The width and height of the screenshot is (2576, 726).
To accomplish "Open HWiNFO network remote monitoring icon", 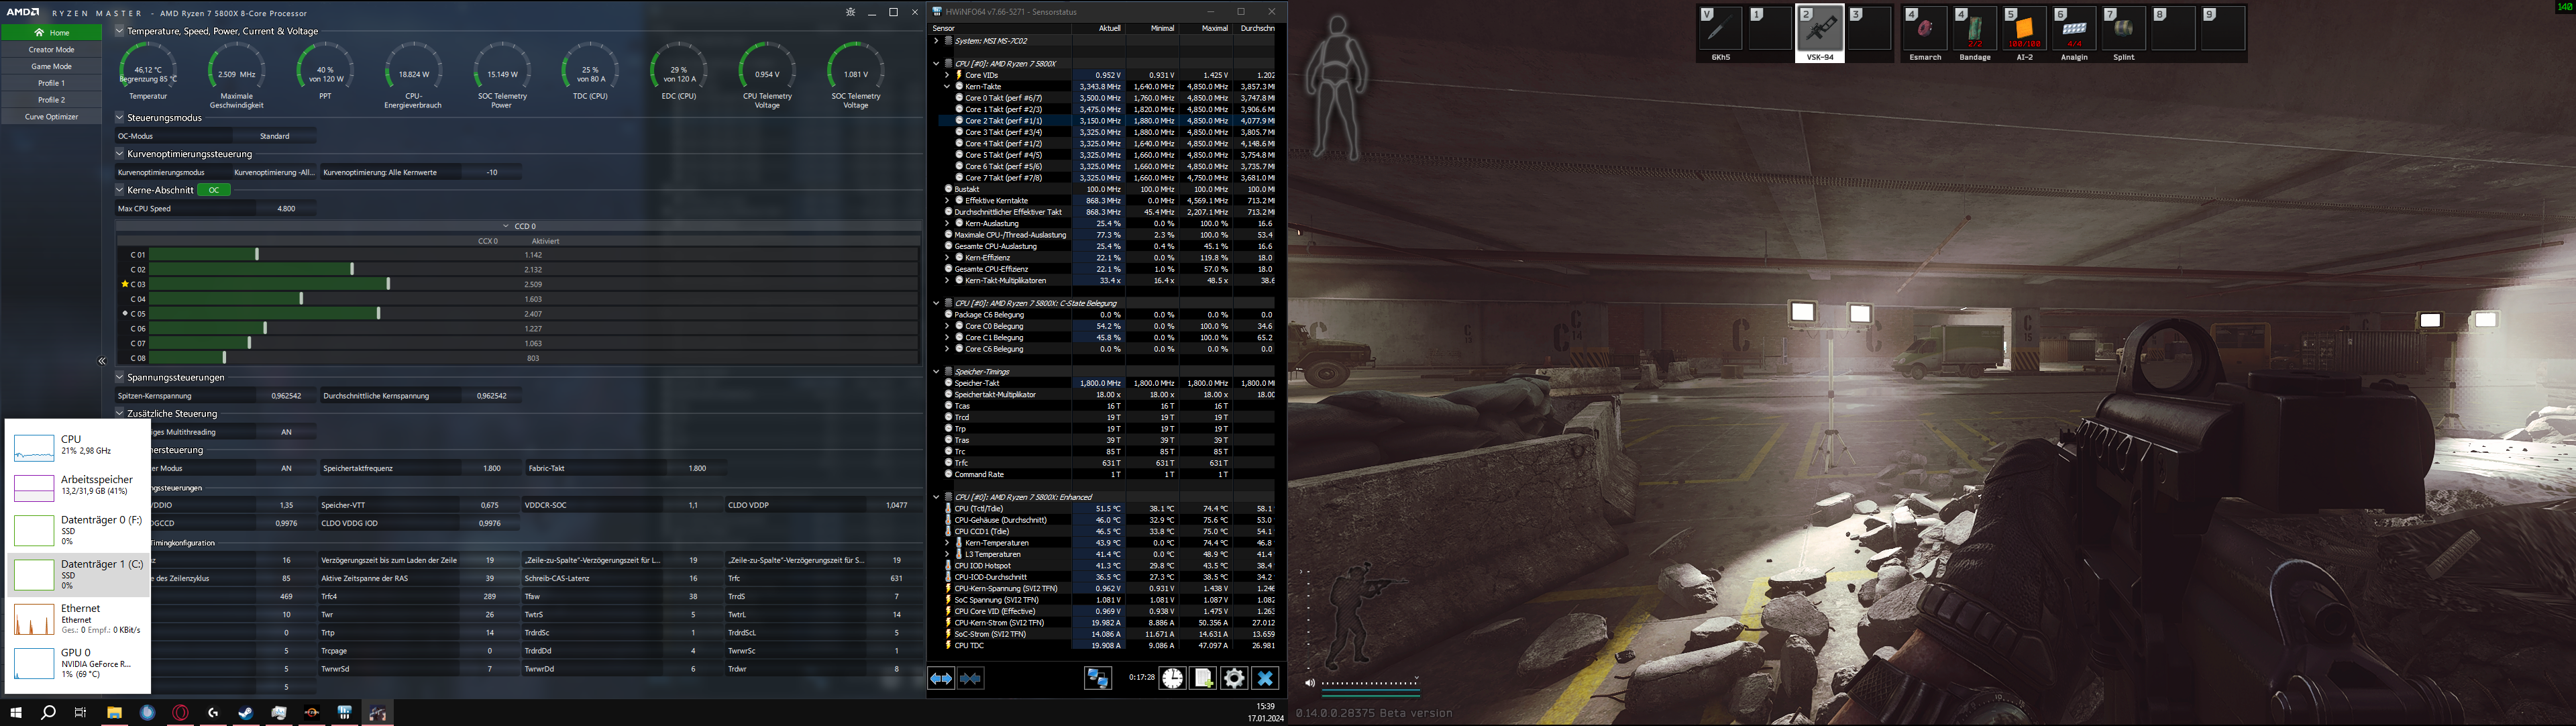I will pos(1097,679).
